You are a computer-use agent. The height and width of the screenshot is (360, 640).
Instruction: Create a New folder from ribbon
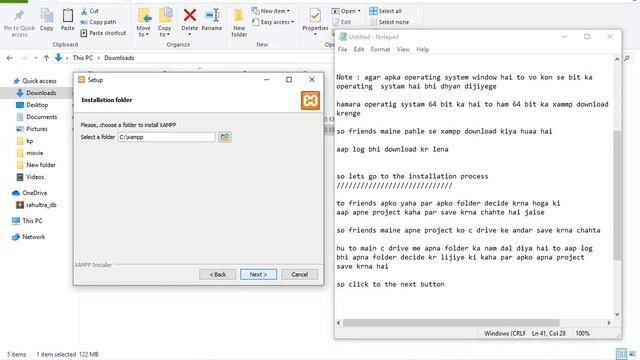tap(239, 23)
